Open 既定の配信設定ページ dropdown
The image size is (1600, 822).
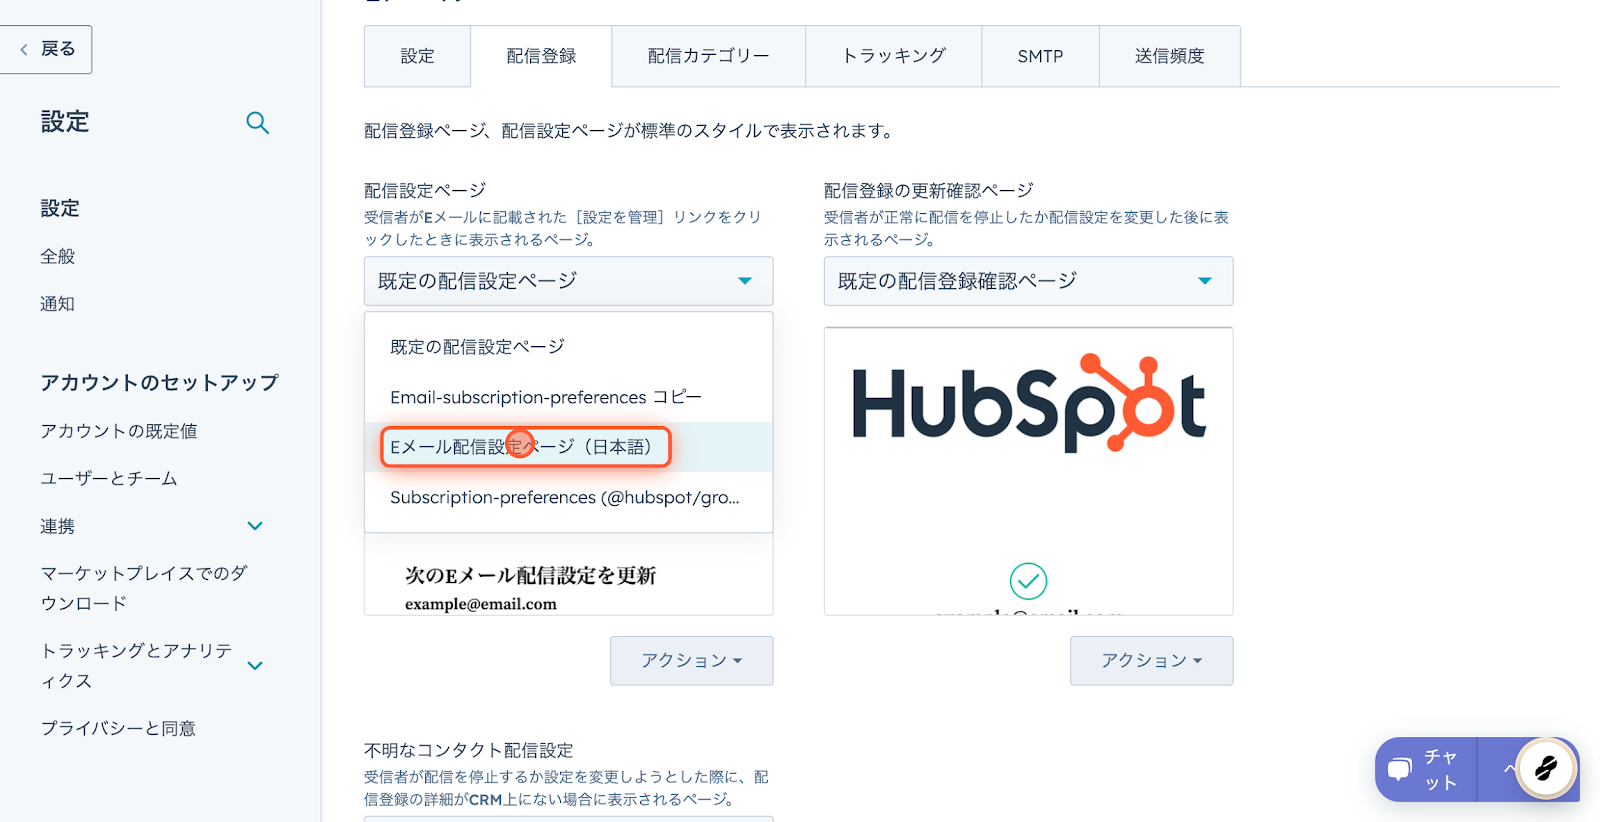coord(568,281)
